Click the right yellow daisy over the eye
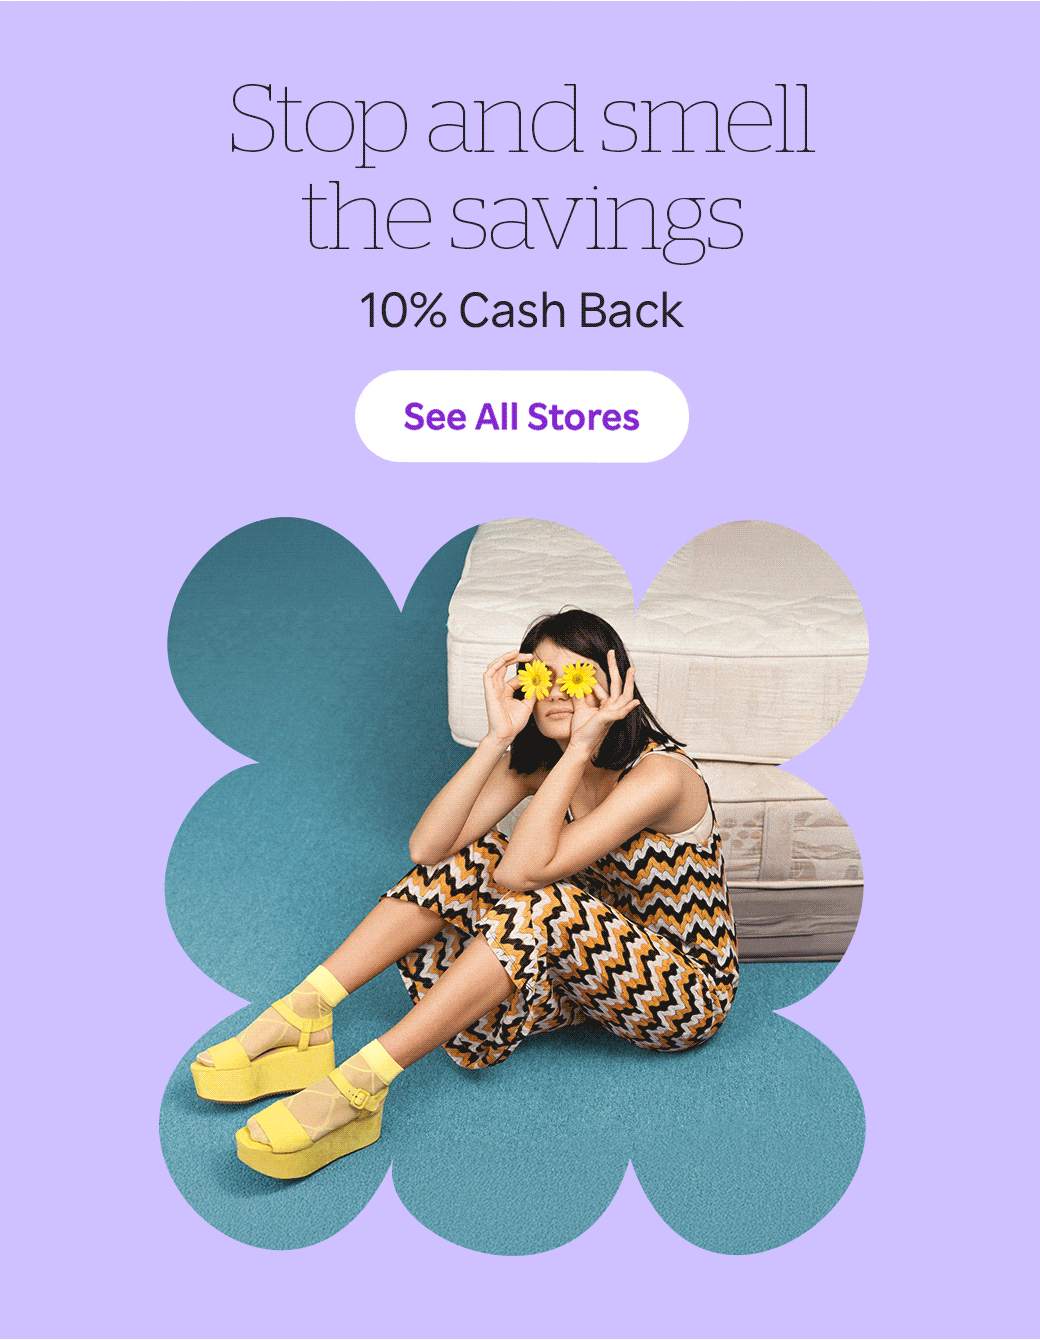Screen dimensions: 1040x1340 click(578, 679)
